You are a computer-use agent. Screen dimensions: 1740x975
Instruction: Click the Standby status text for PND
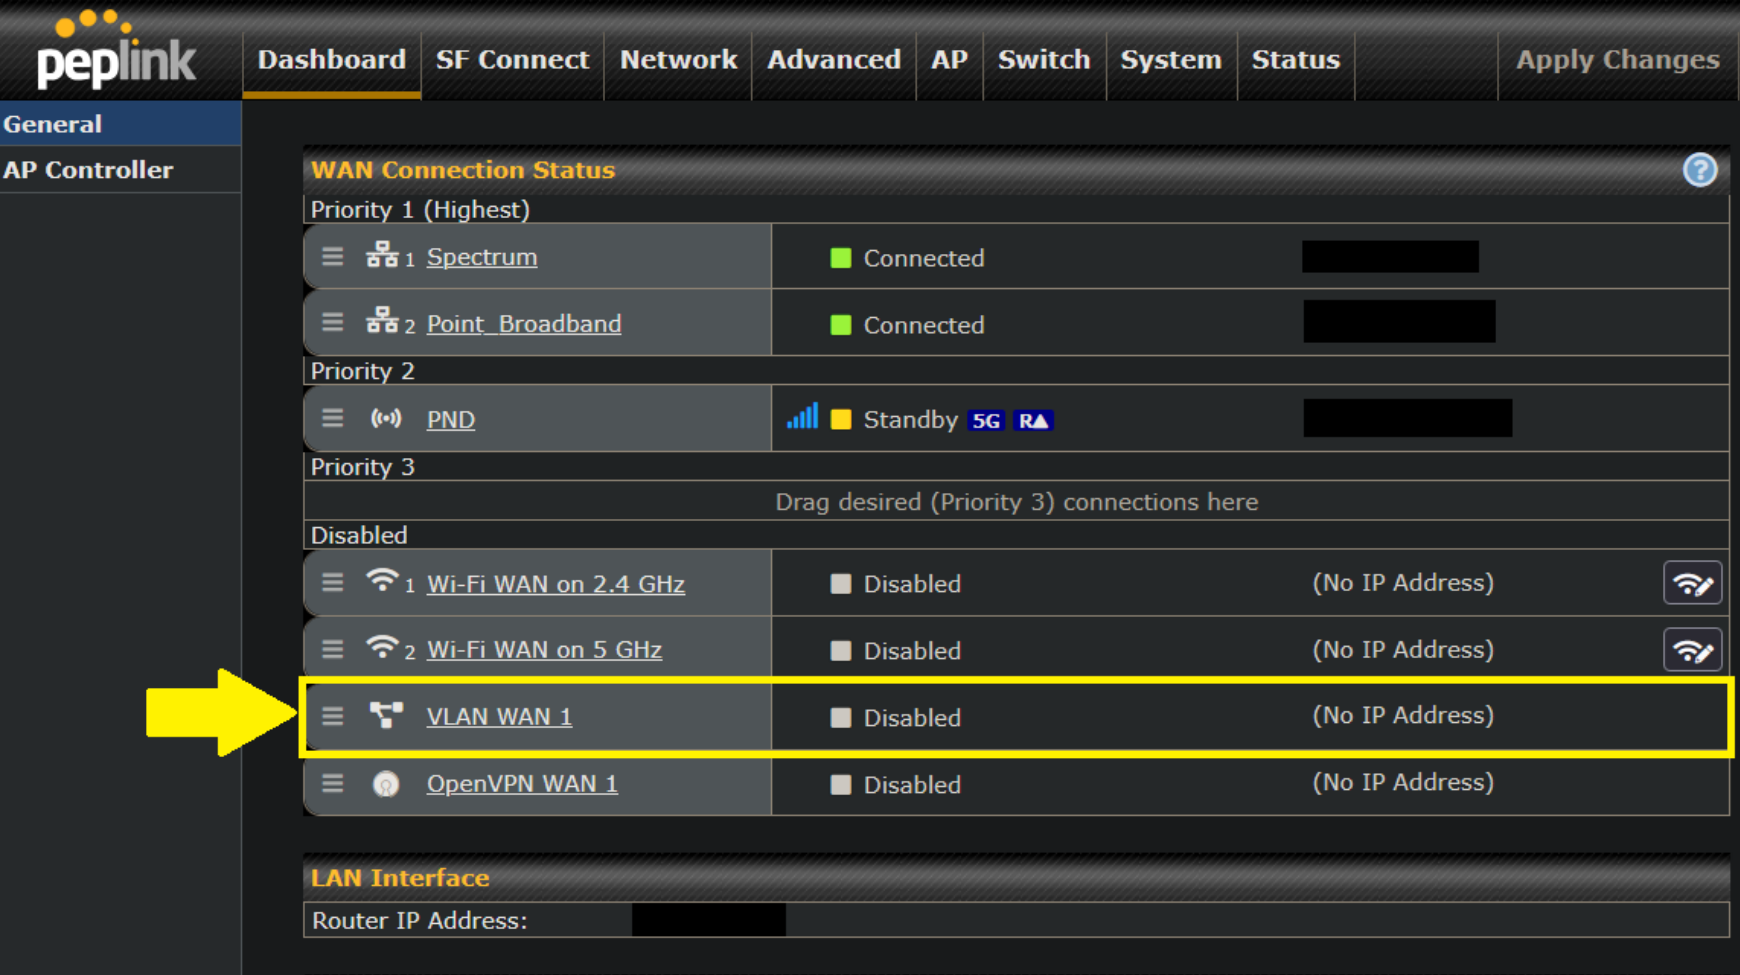pos(910,420)
